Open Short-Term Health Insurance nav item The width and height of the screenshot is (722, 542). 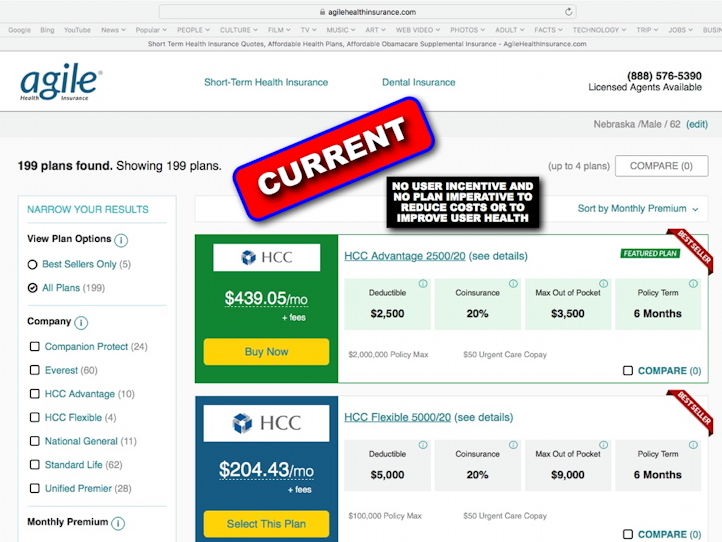click(x=266, y=82)
